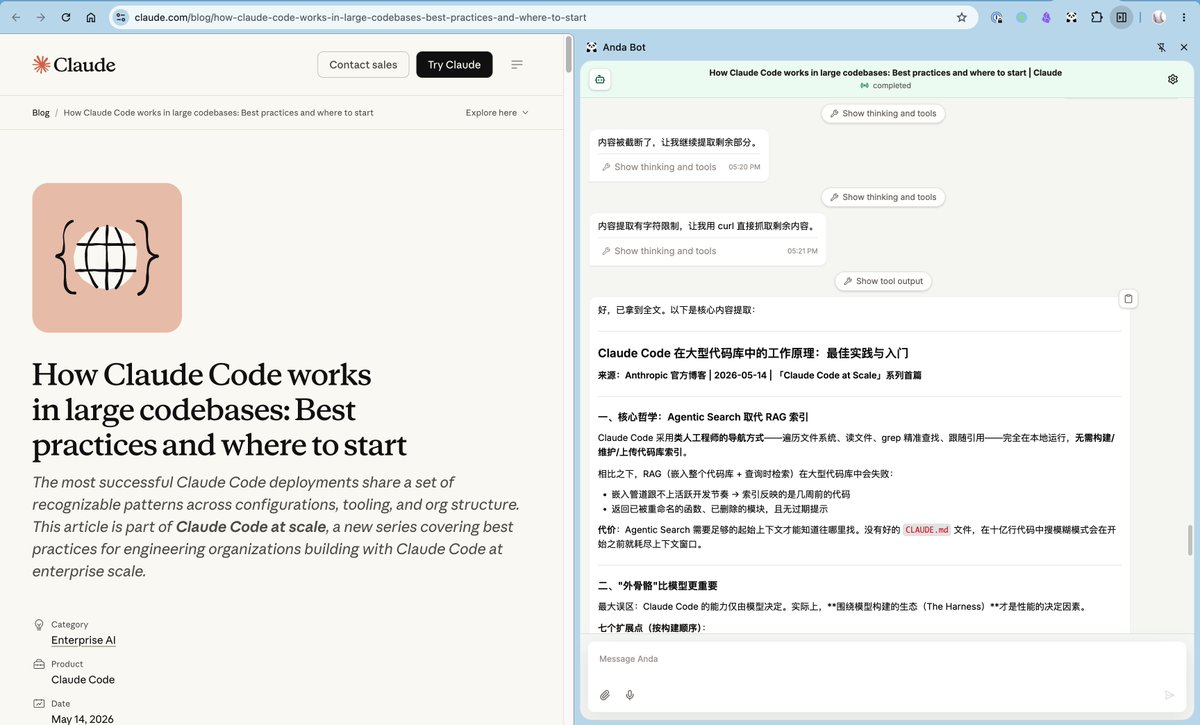Viewport: 1200px width, 725px height.
Task: Click the globe-in-braces hero thumbnail
Action: tap(107, 258)
